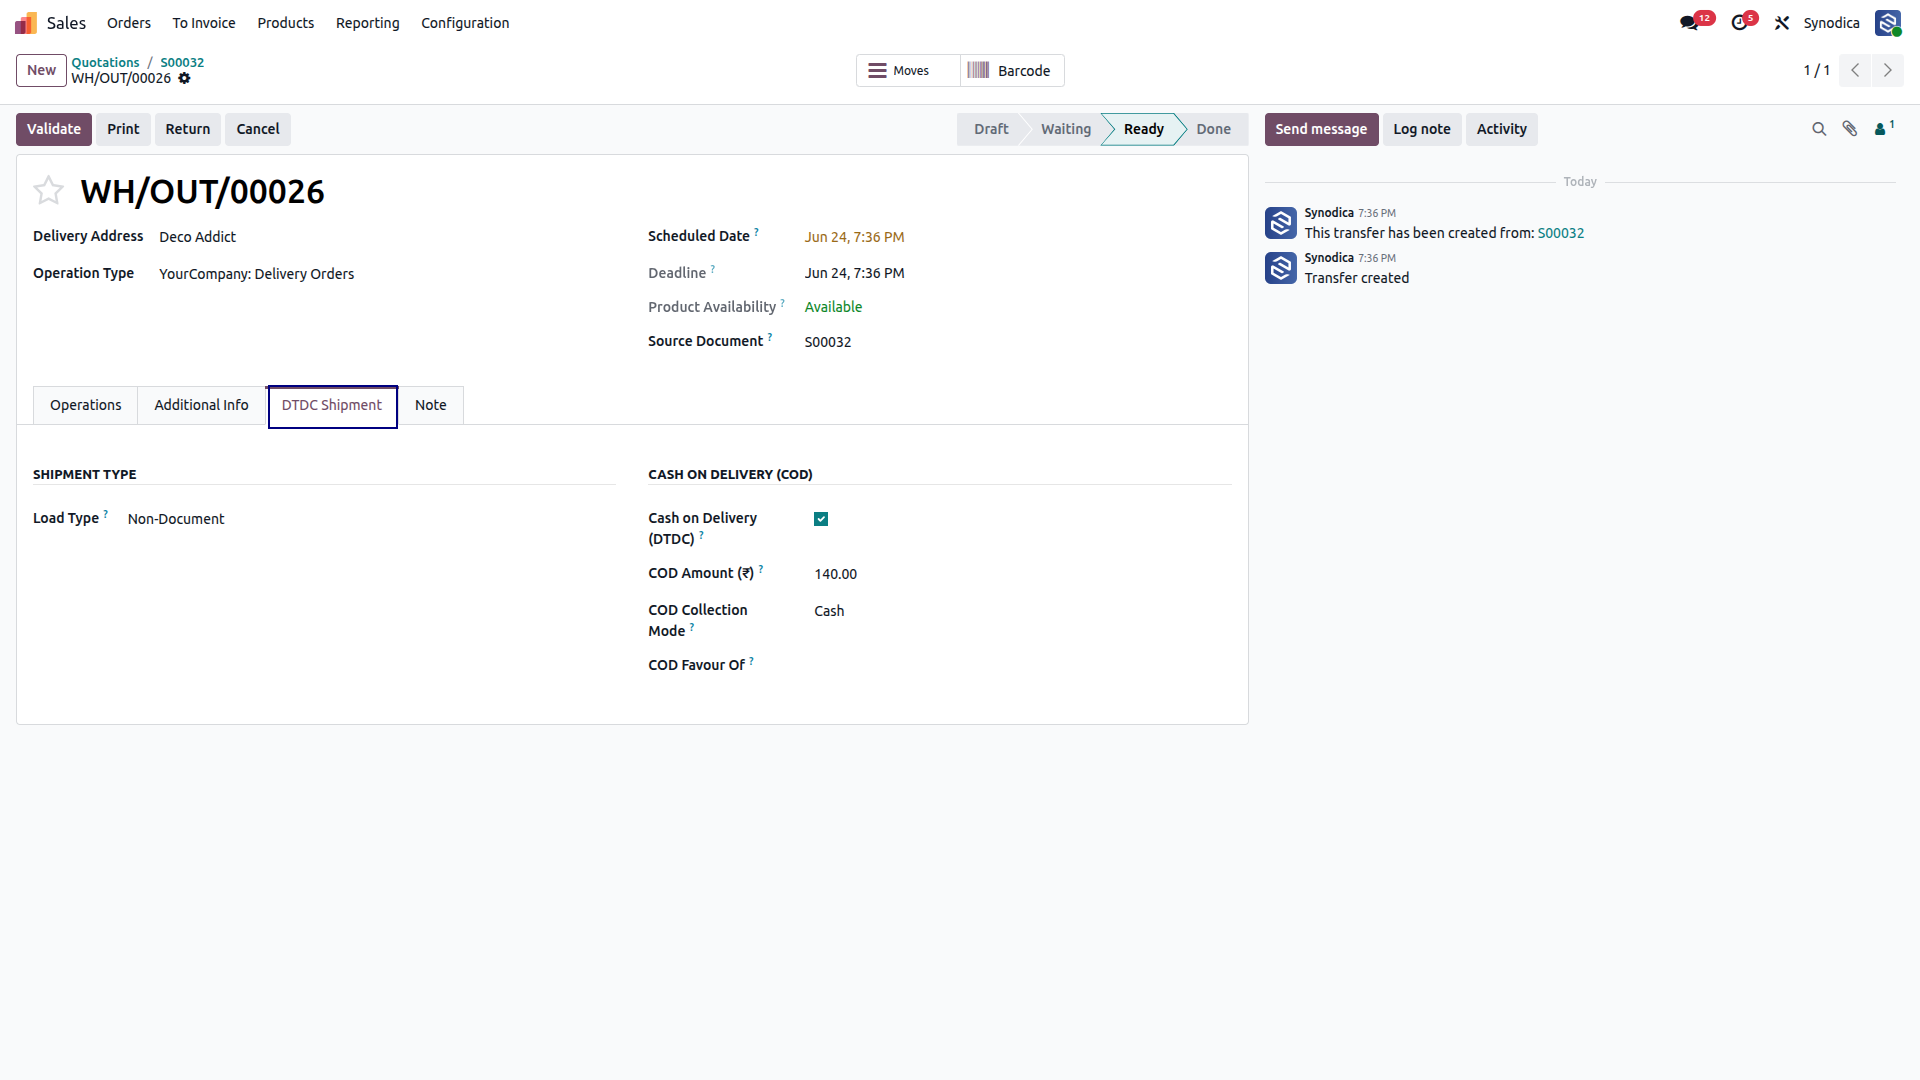The height and width of the screenshot is (1080, 1920).
Task: Show the COD Favour Of help tooltip mark
Action: point(752,660)
